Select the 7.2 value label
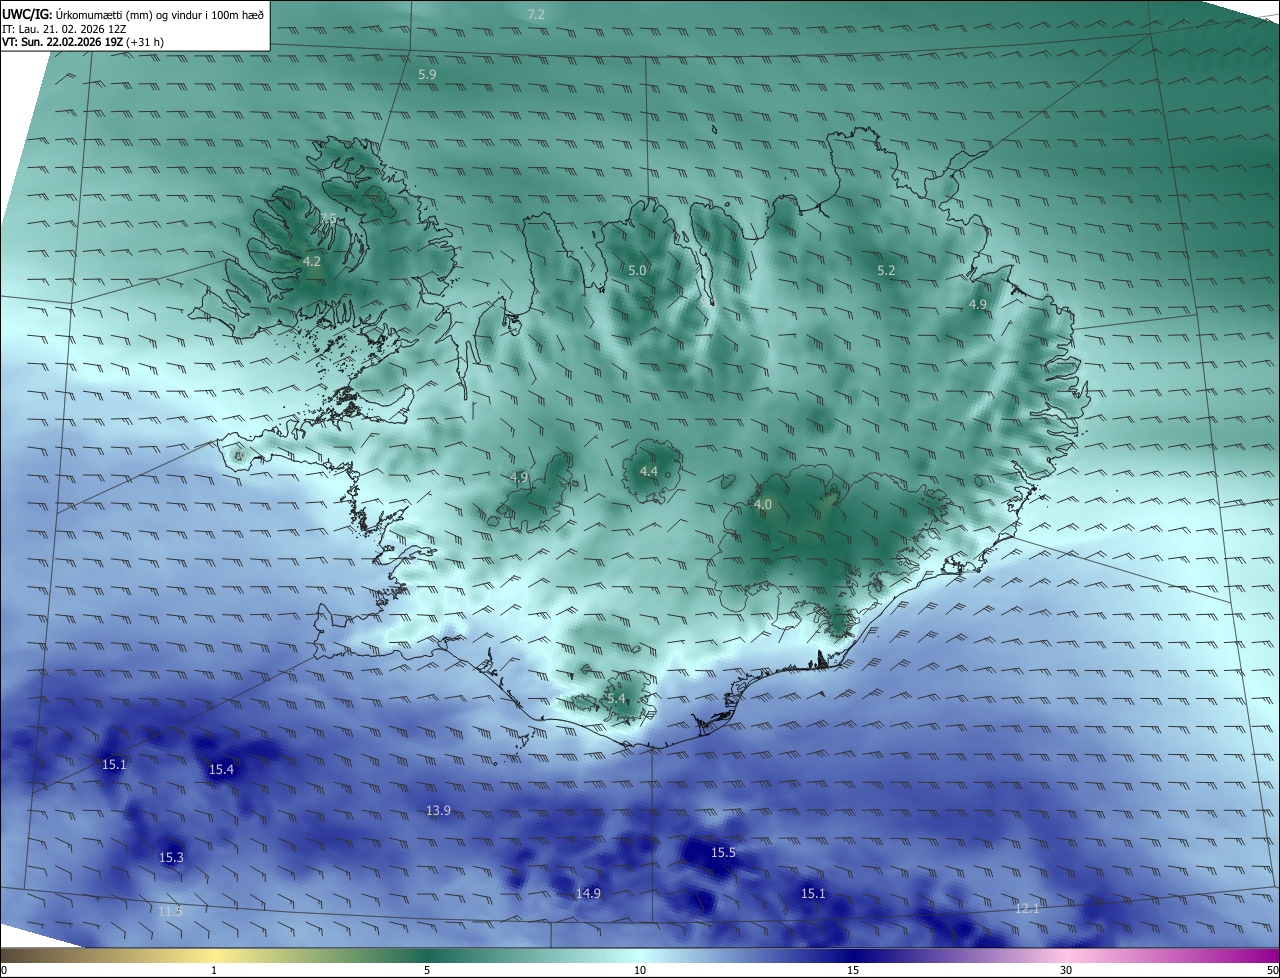This screenshot has height=978, width=1280. [536, 14]
